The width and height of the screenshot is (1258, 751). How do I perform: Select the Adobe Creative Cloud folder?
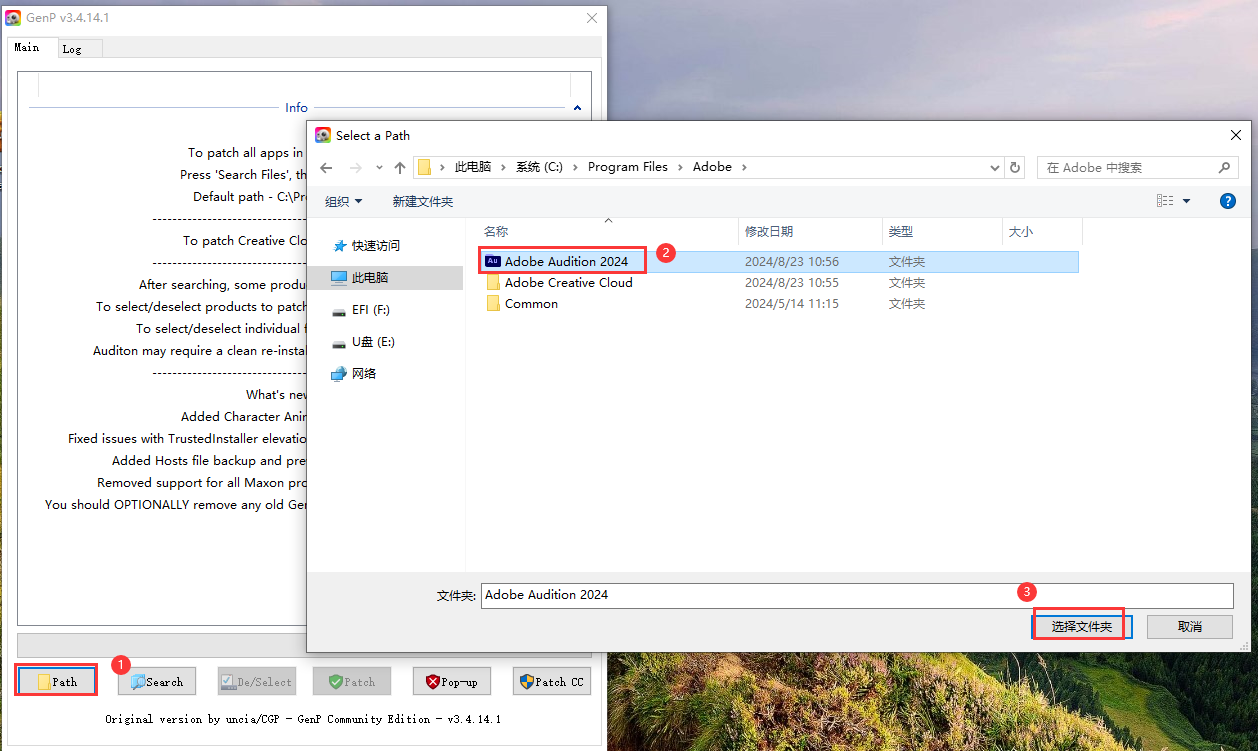point(568,283)
